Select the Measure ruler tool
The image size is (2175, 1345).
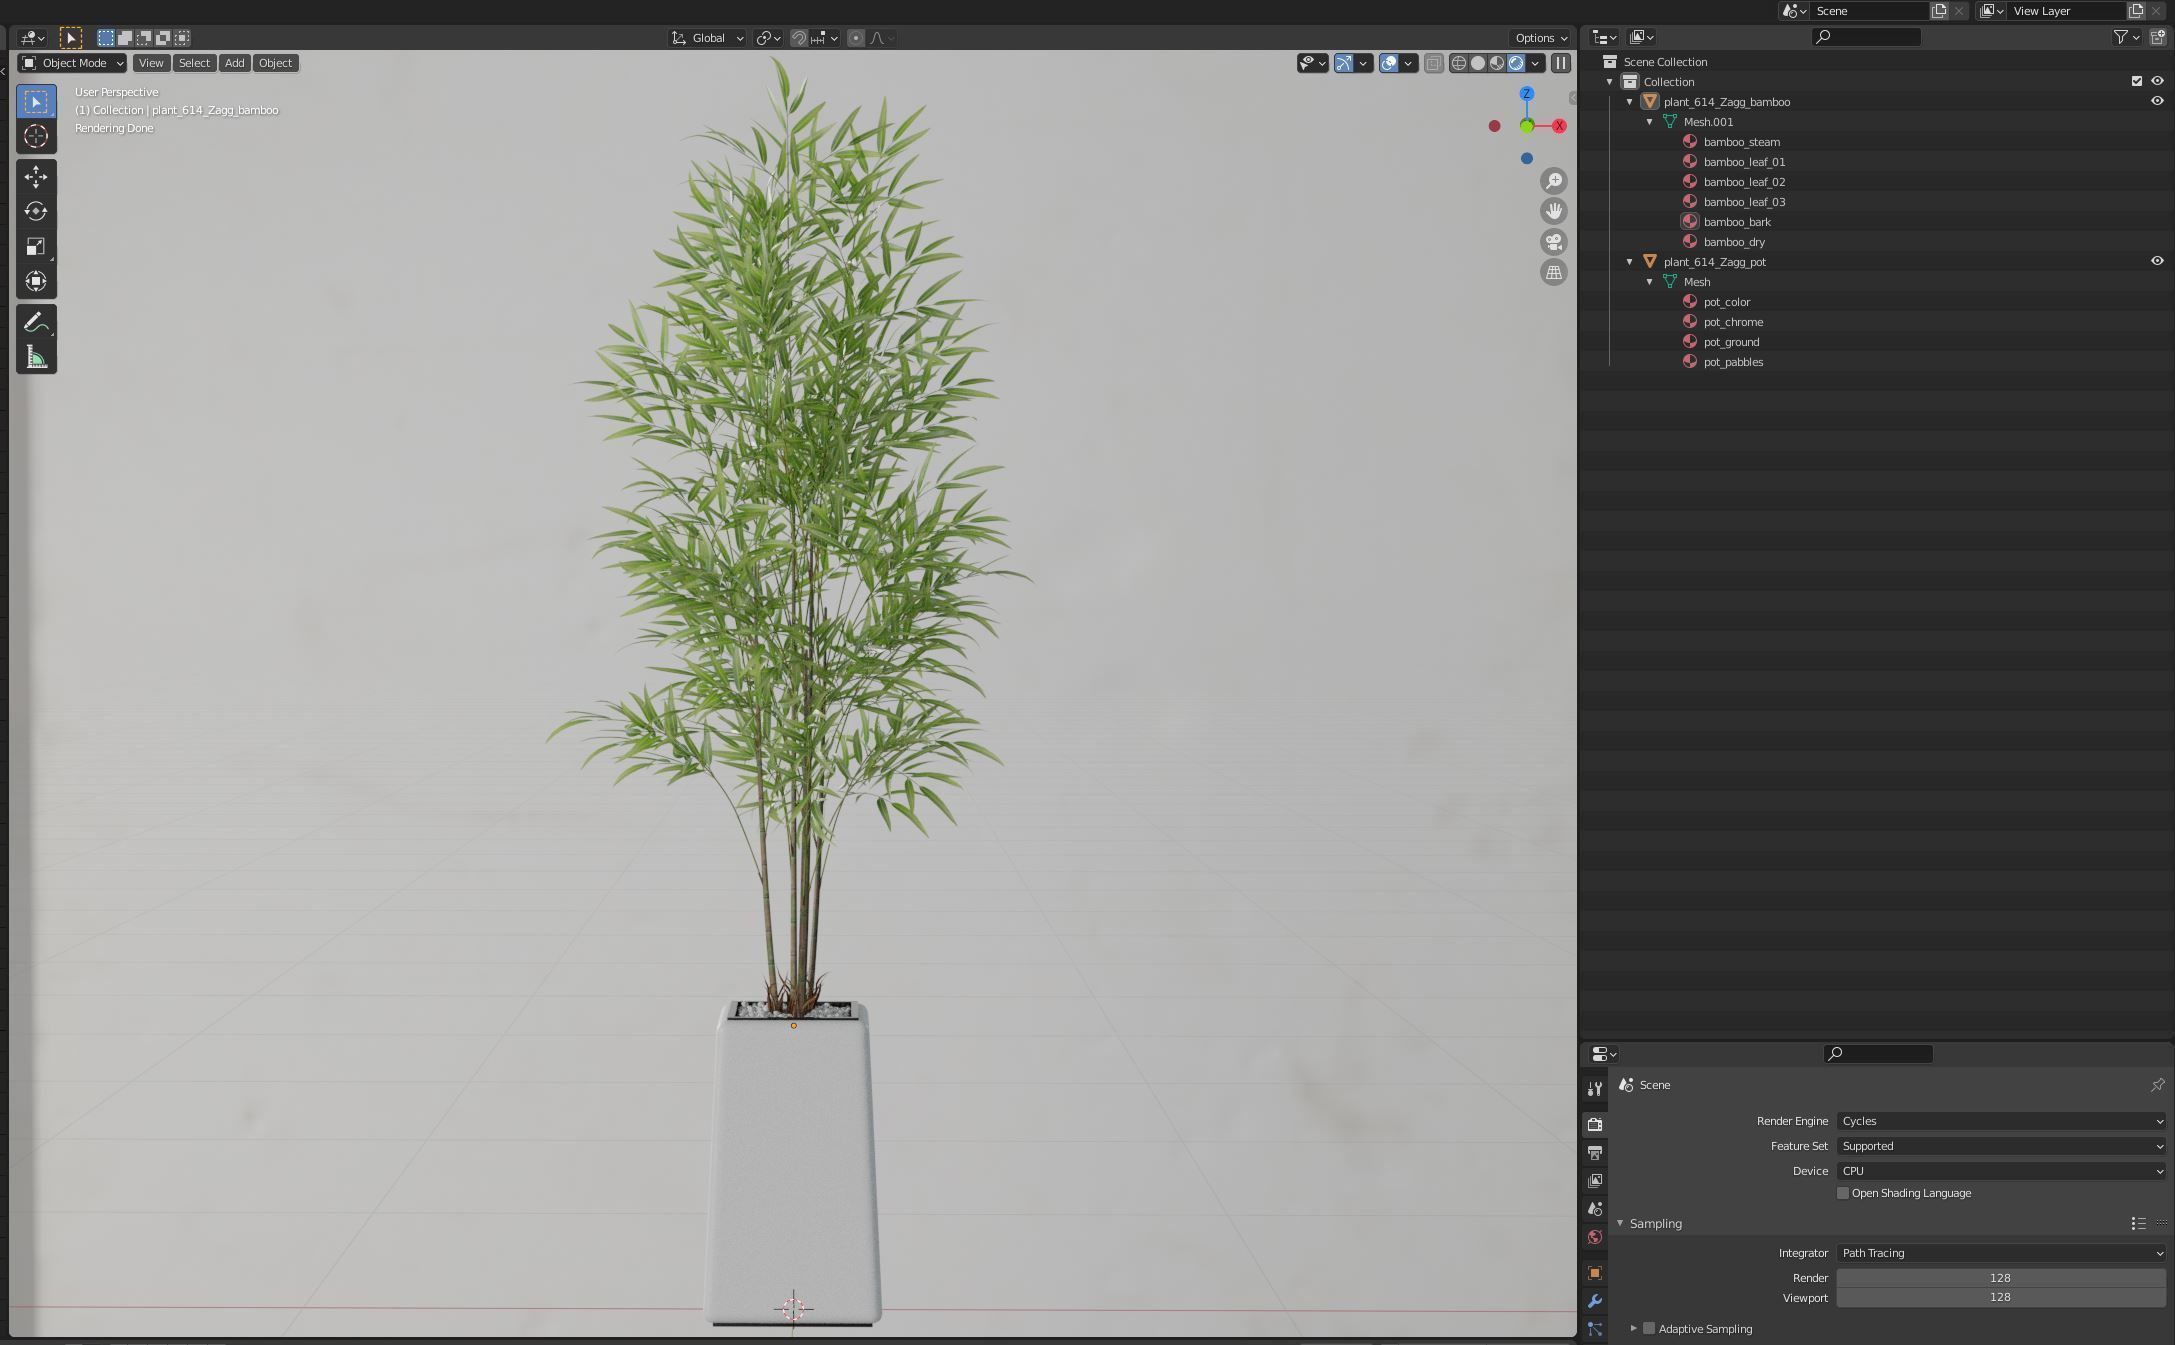(x=36, y=358)
